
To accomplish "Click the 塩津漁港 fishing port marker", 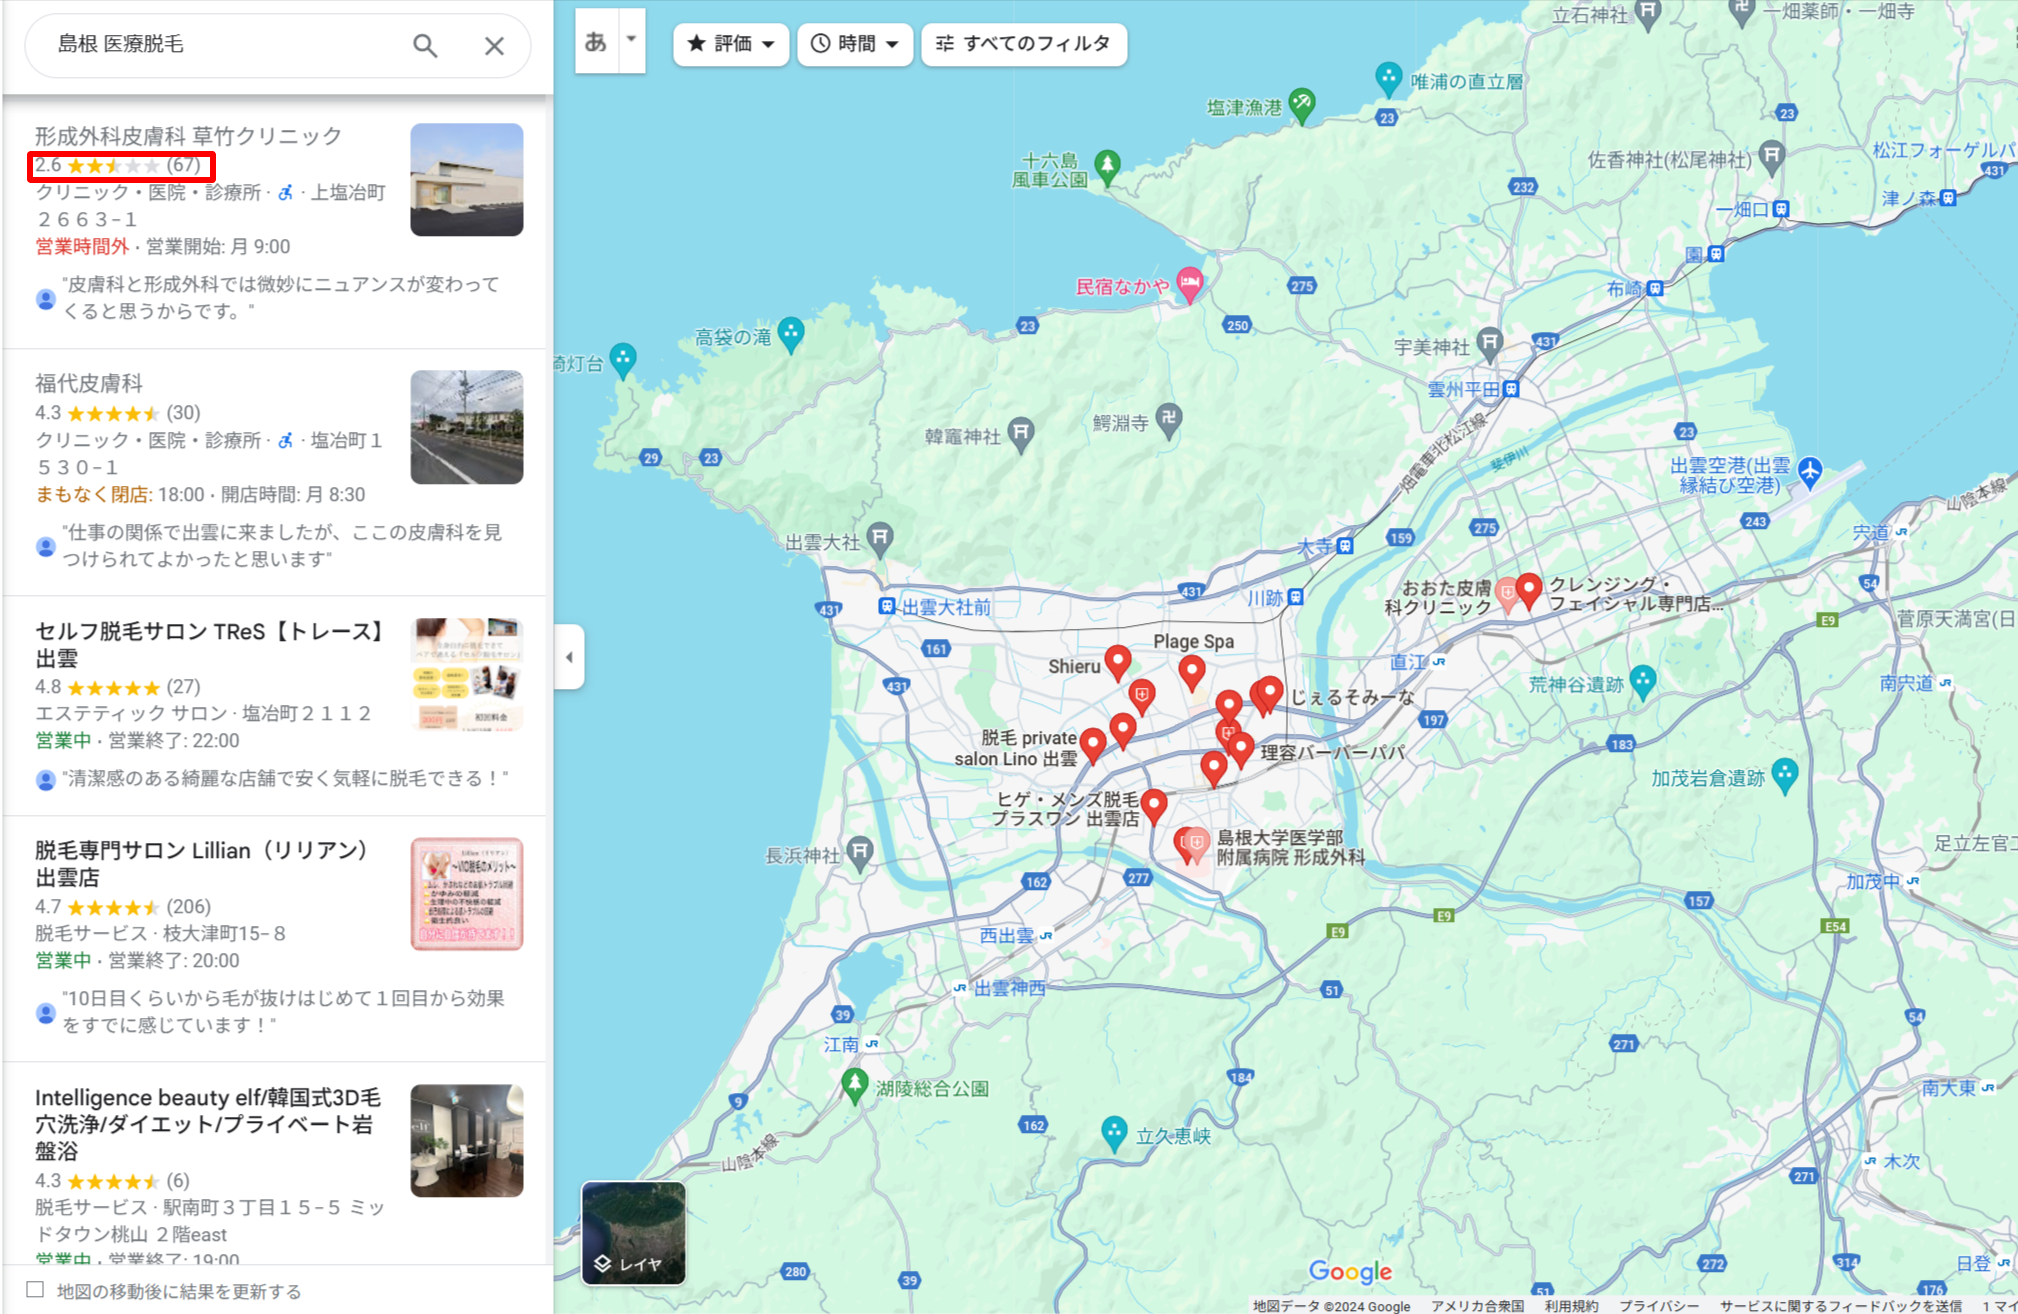I will coord(1301,103).
